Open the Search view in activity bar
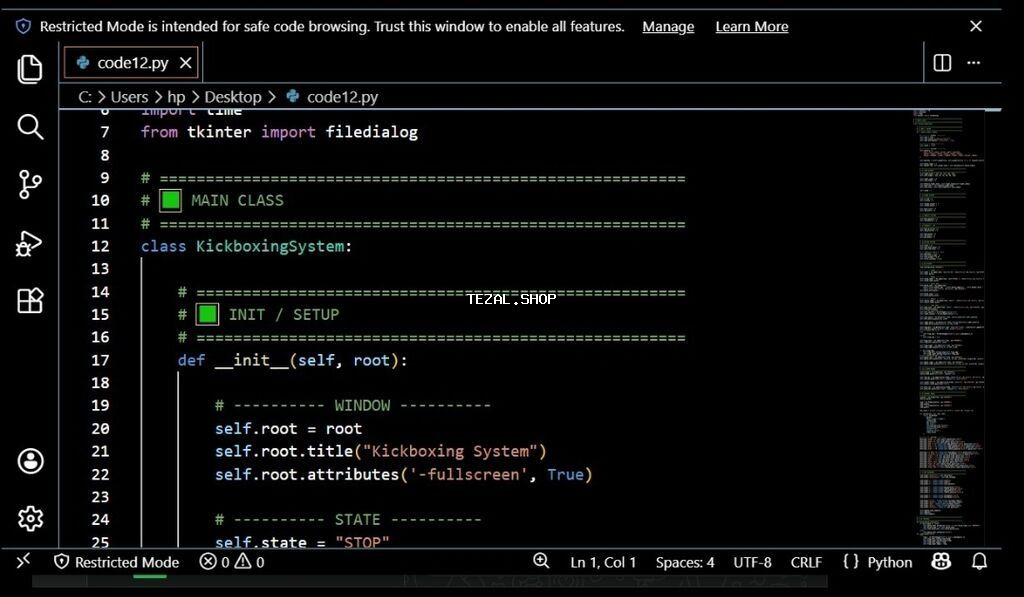This screenshot has height=597, width=1024. coord(30,127)
